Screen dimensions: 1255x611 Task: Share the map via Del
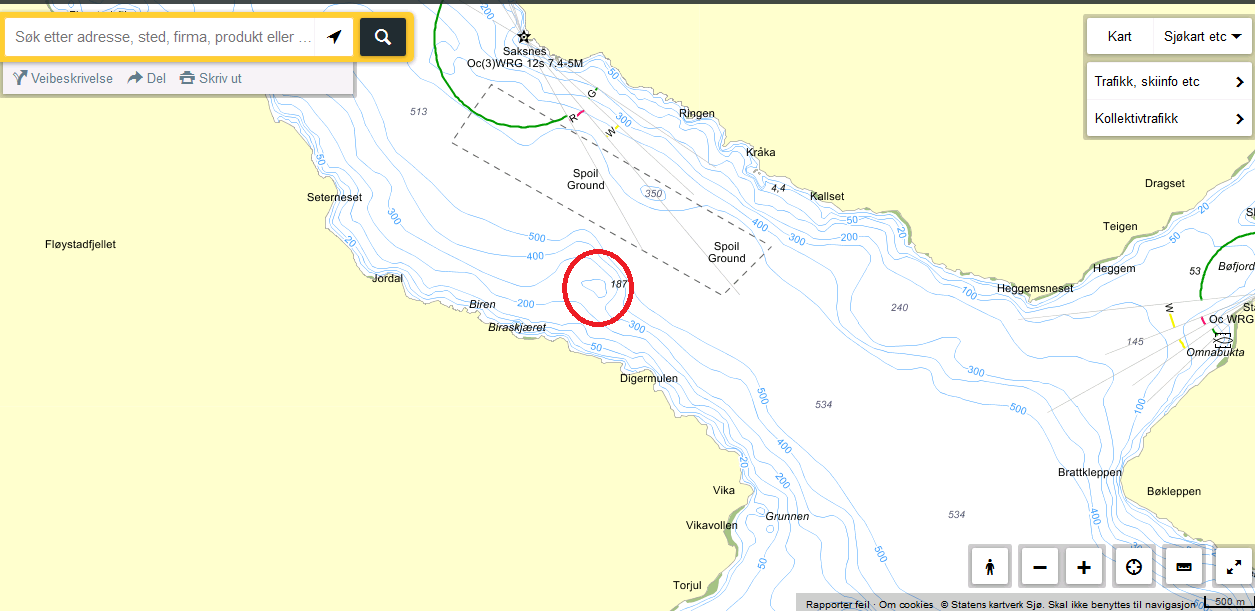147,78
